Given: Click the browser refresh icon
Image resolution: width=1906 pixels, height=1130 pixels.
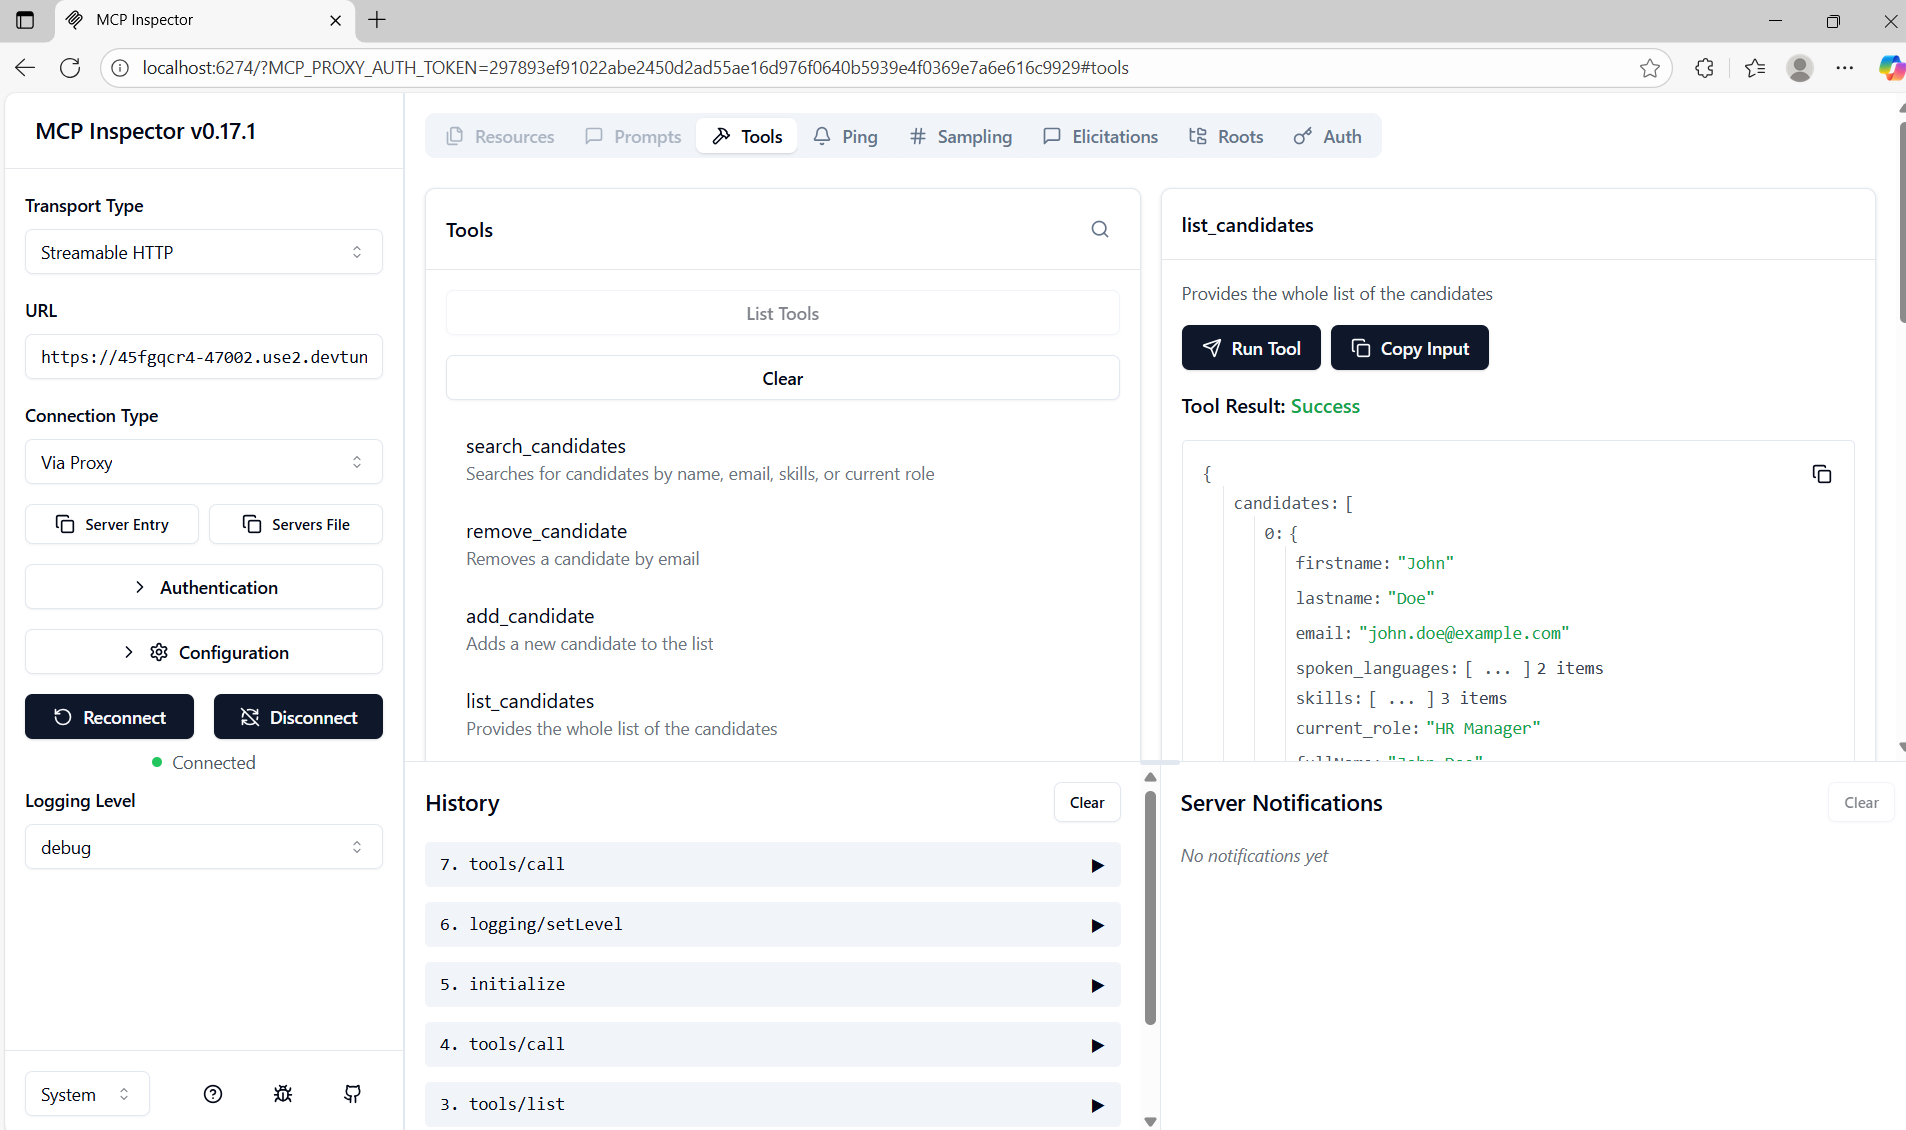Looking at the screenshot, I should click(x=70, y=68).
